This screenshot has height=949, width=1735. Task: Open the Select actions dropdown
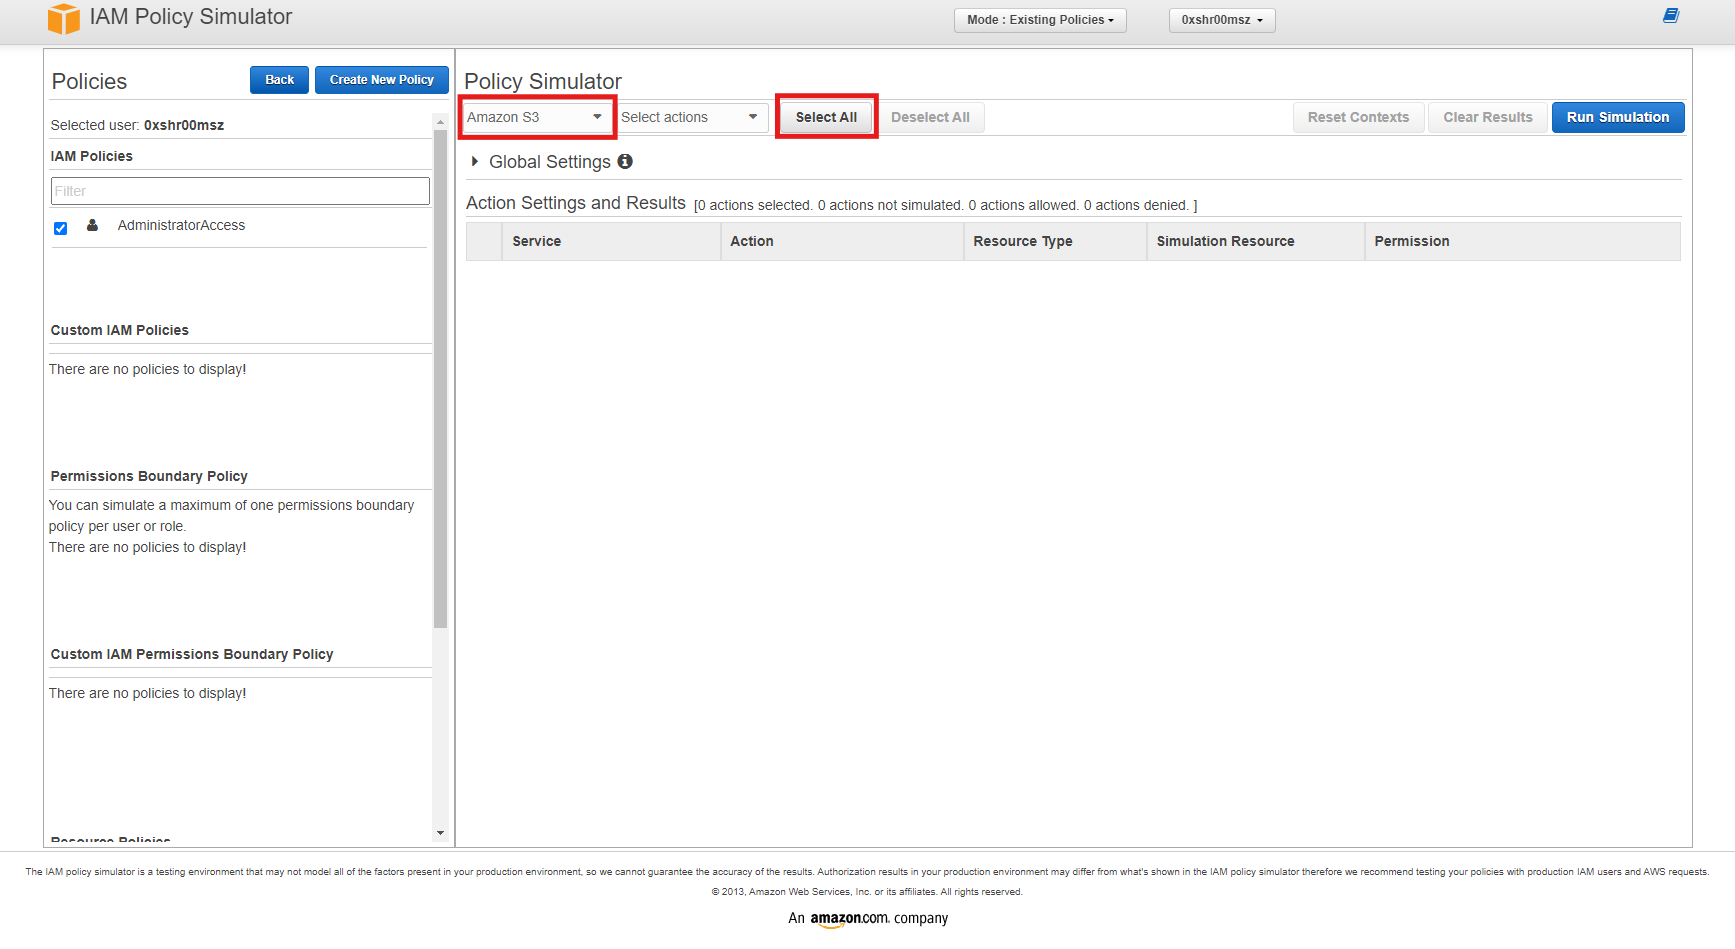[690, 117]
